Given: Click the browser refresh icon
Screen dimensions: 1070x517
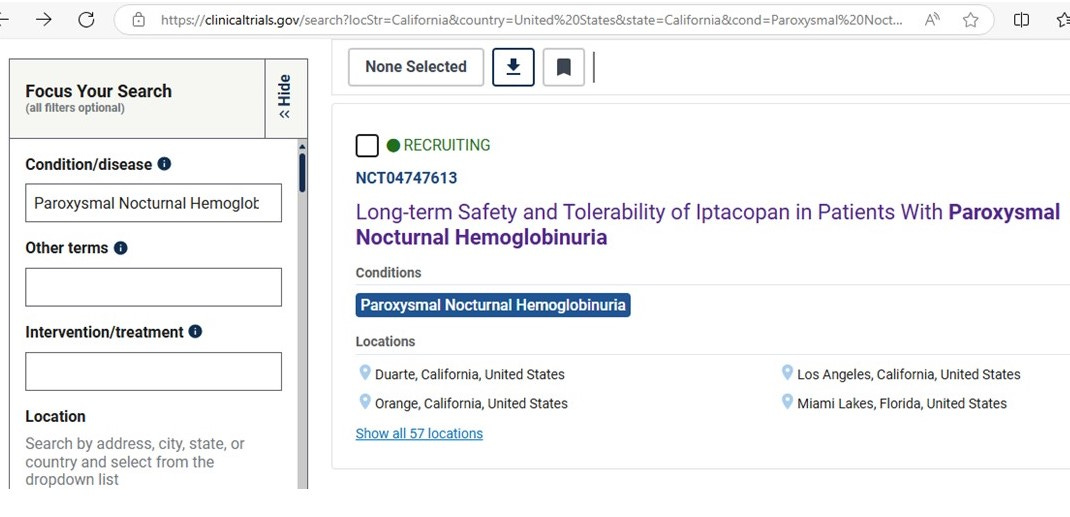Looking at the screenshot, I should [x=86, y=20].
